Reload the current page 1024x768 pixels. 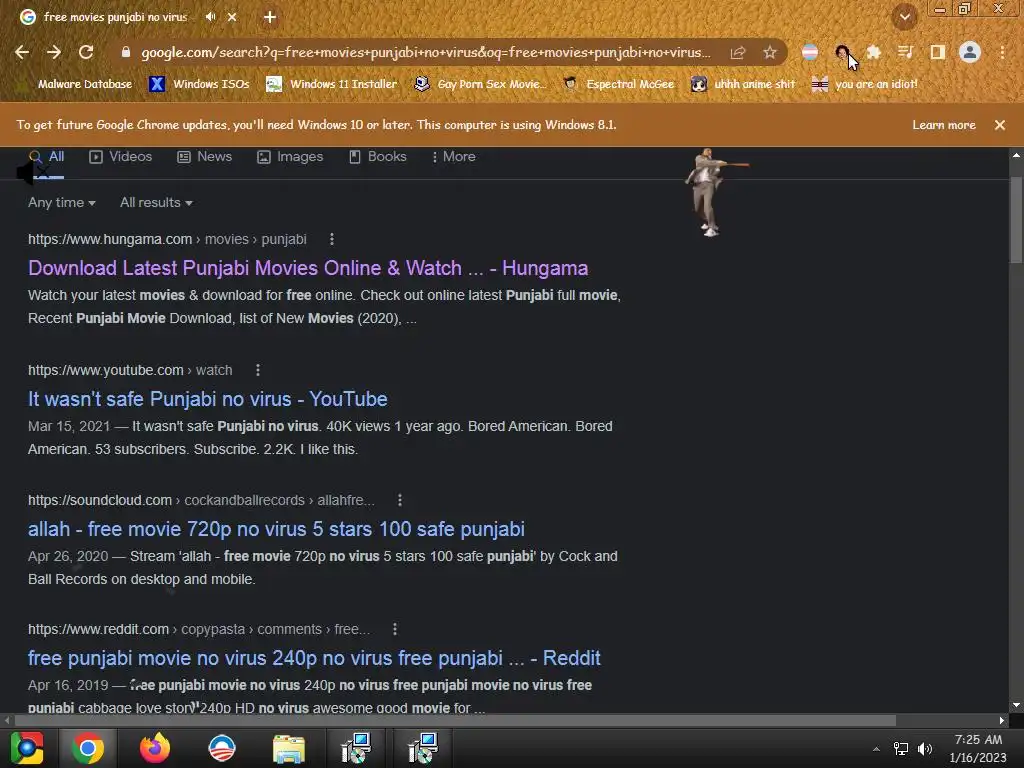(86, 52)
